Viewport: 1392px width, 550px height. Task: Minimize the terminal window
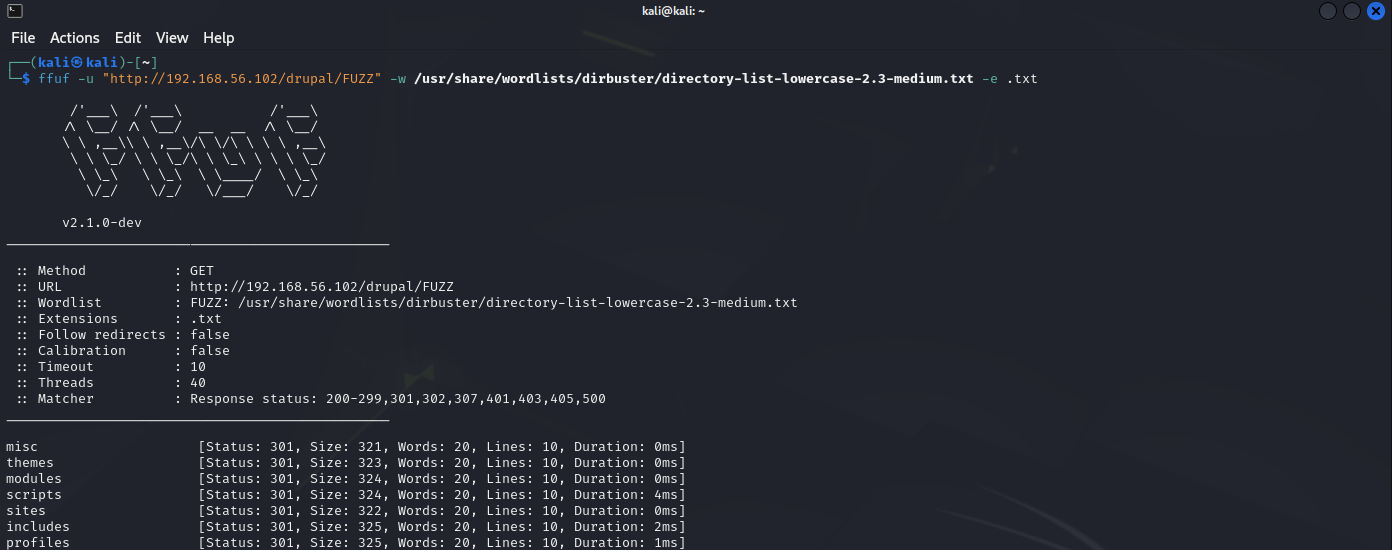coord(1328,11)
